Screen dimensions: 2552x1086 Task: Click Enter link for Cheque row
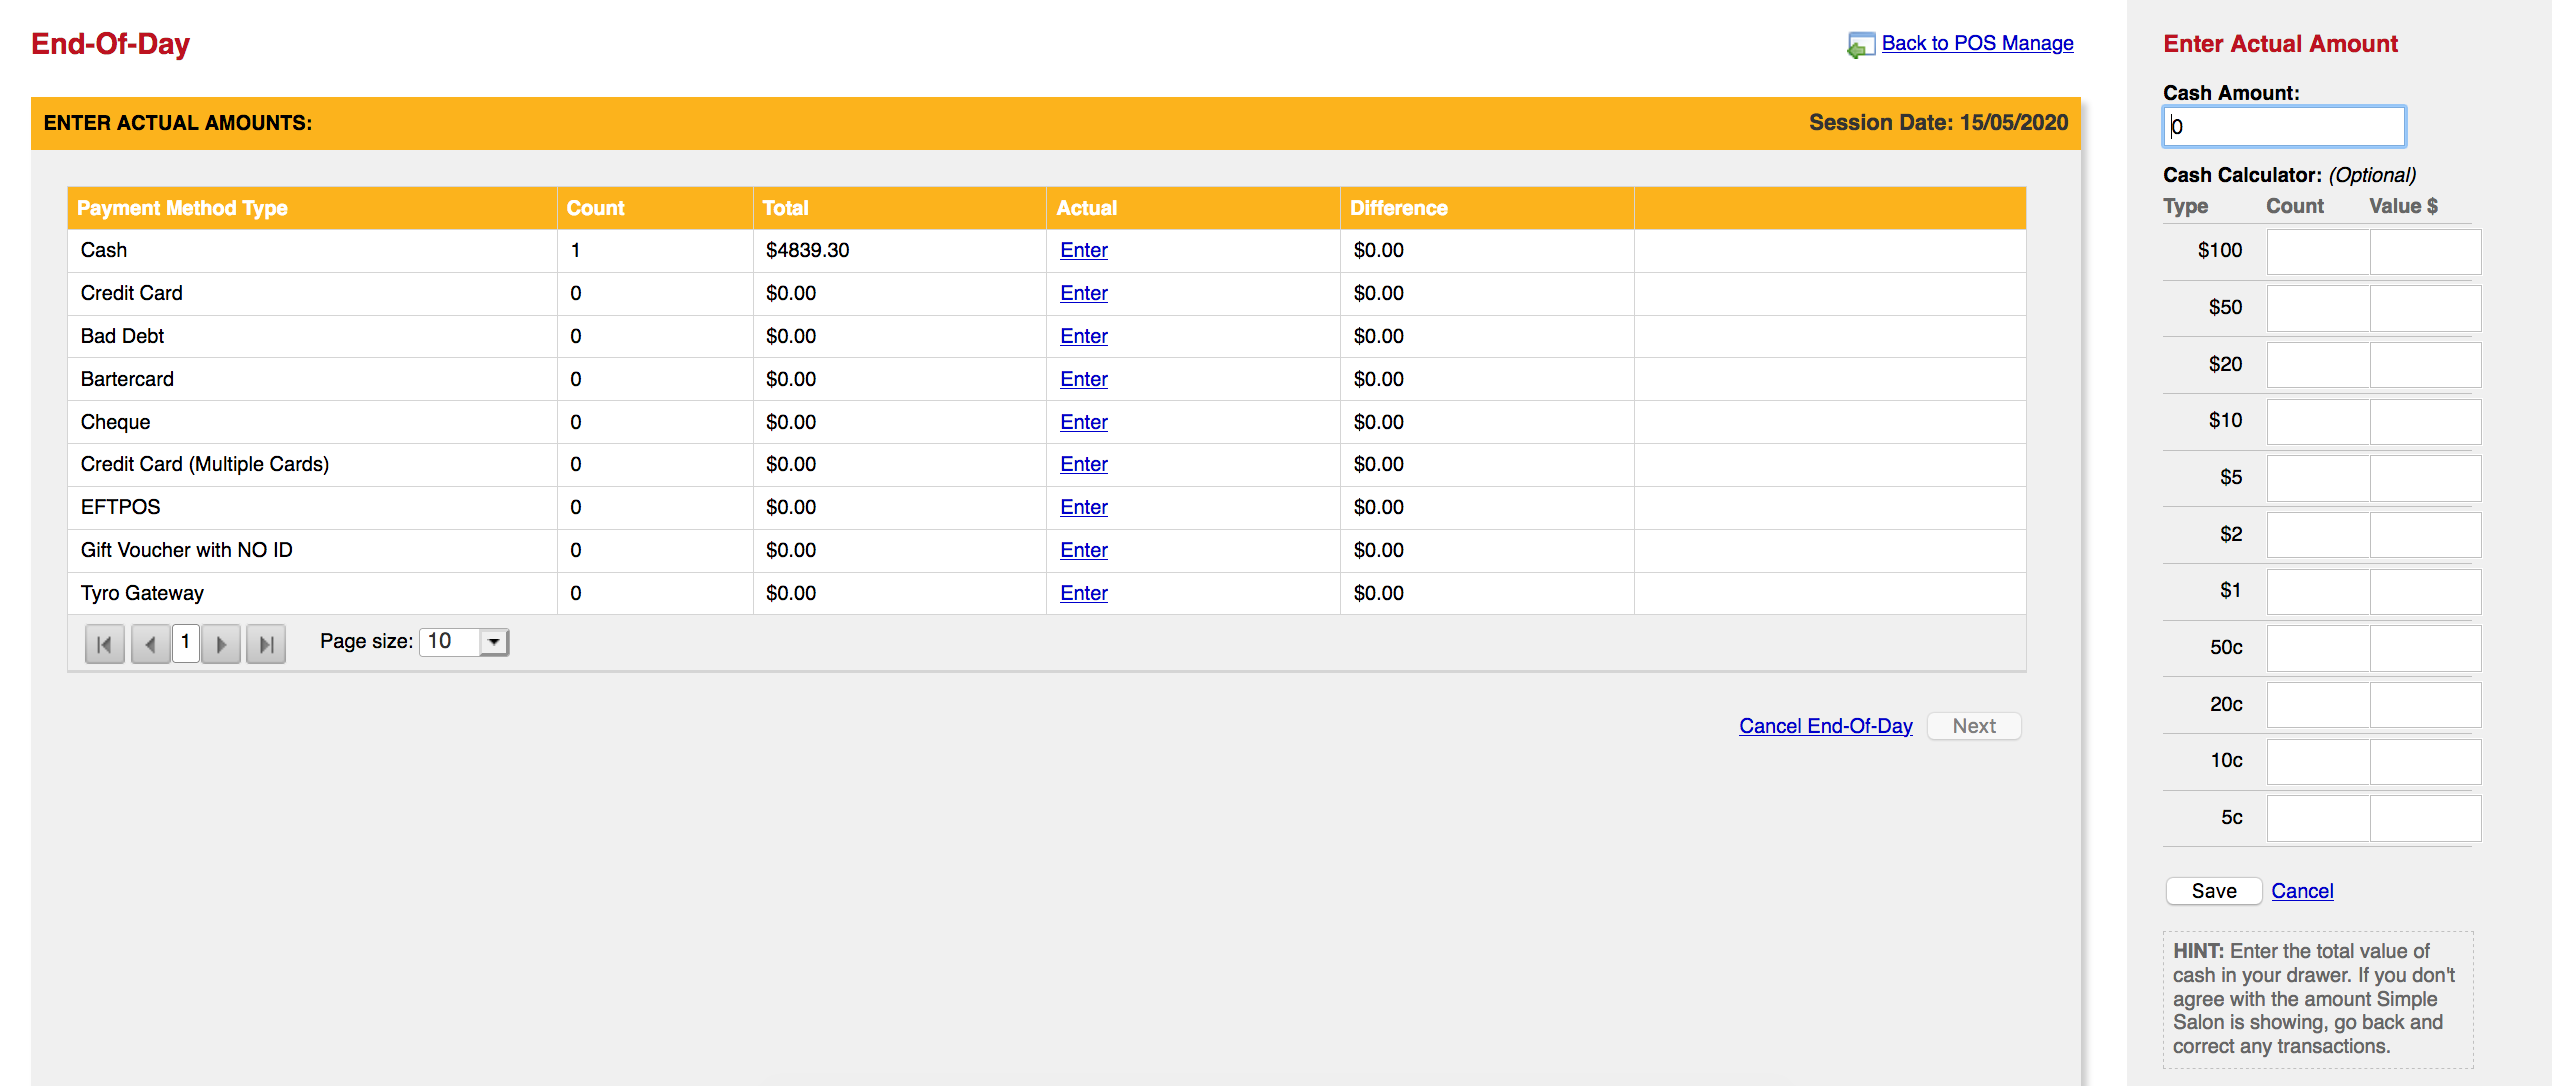click(x=1083, y=422)
